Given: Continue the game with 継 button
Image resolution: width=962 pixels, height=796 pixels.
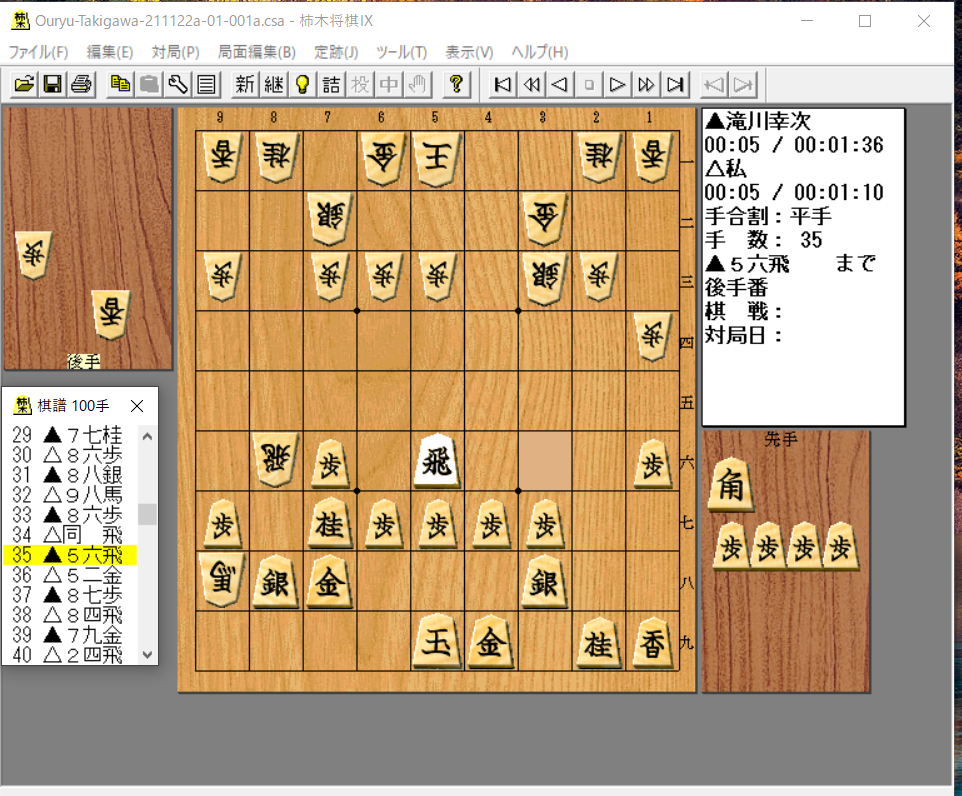Looking at the screenshot, I should (274, 84).
